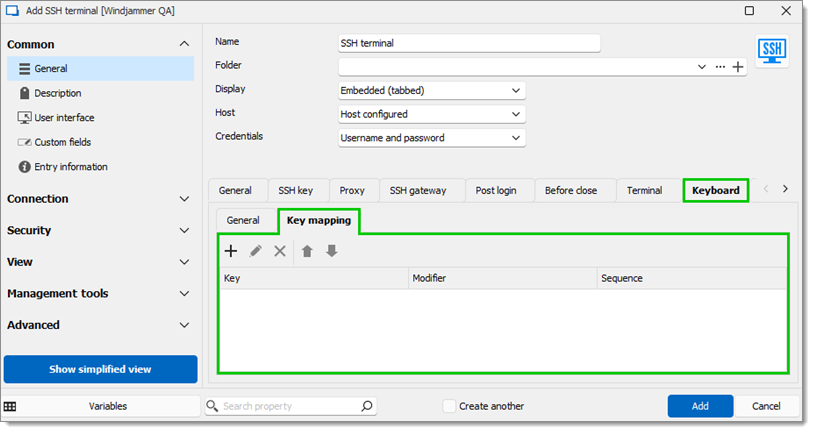
Task: Add new folder with plus icon
Action: coord(738,67)
